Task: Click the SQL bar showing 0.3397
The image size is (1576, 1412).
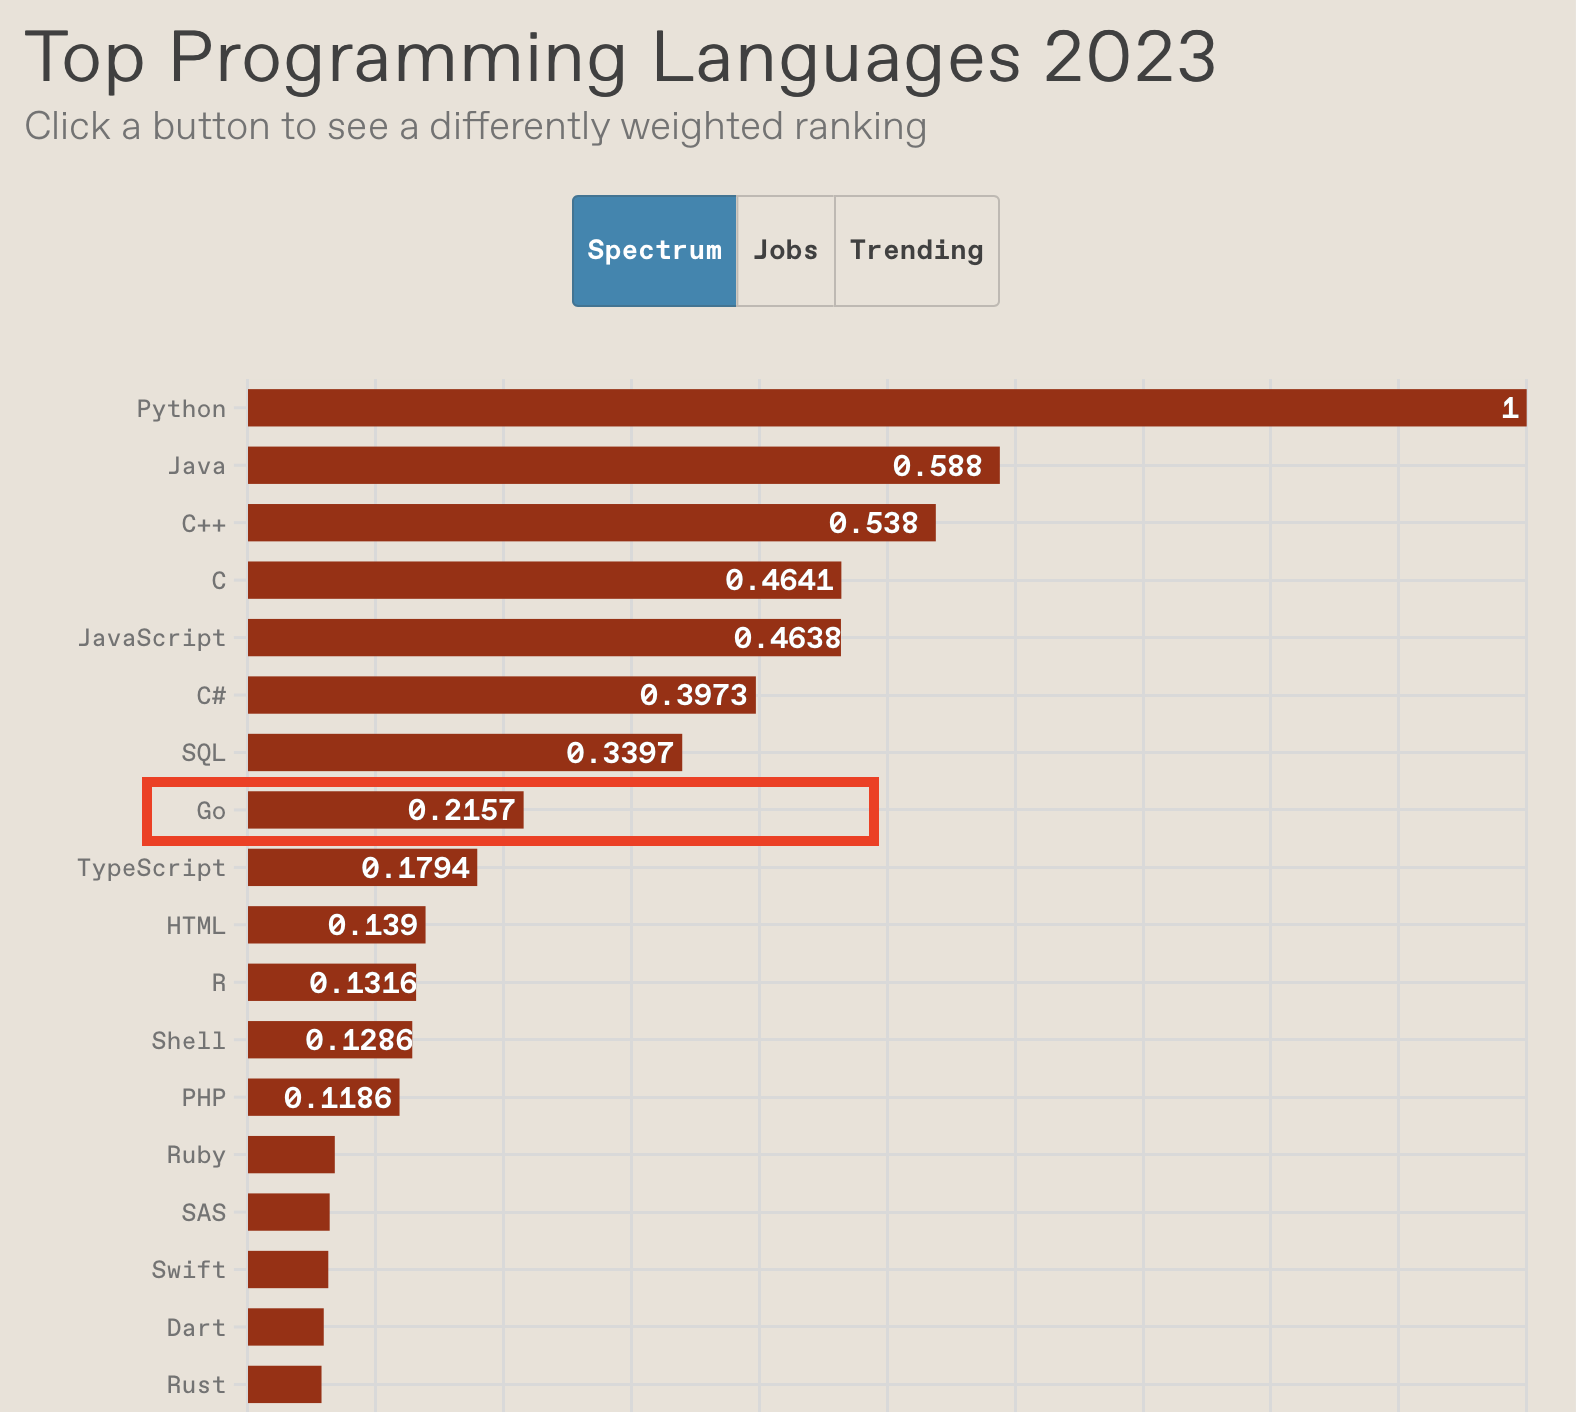Action: click(465, 753)
